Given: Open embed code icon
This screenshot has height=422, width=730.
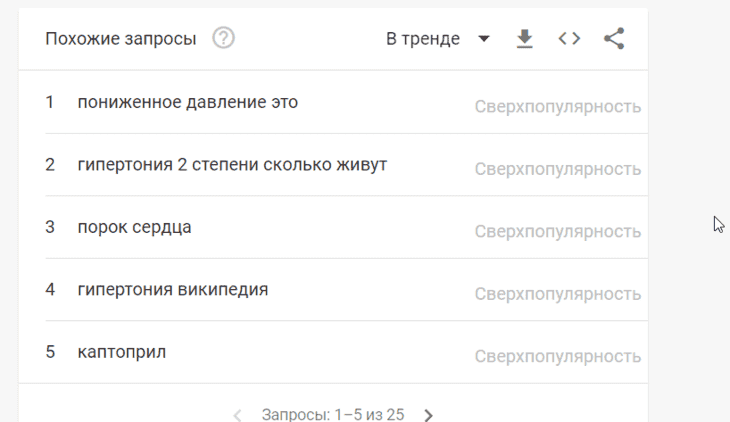Looking at the screenshot, I should pyautogui.click(x=569, y=38).
